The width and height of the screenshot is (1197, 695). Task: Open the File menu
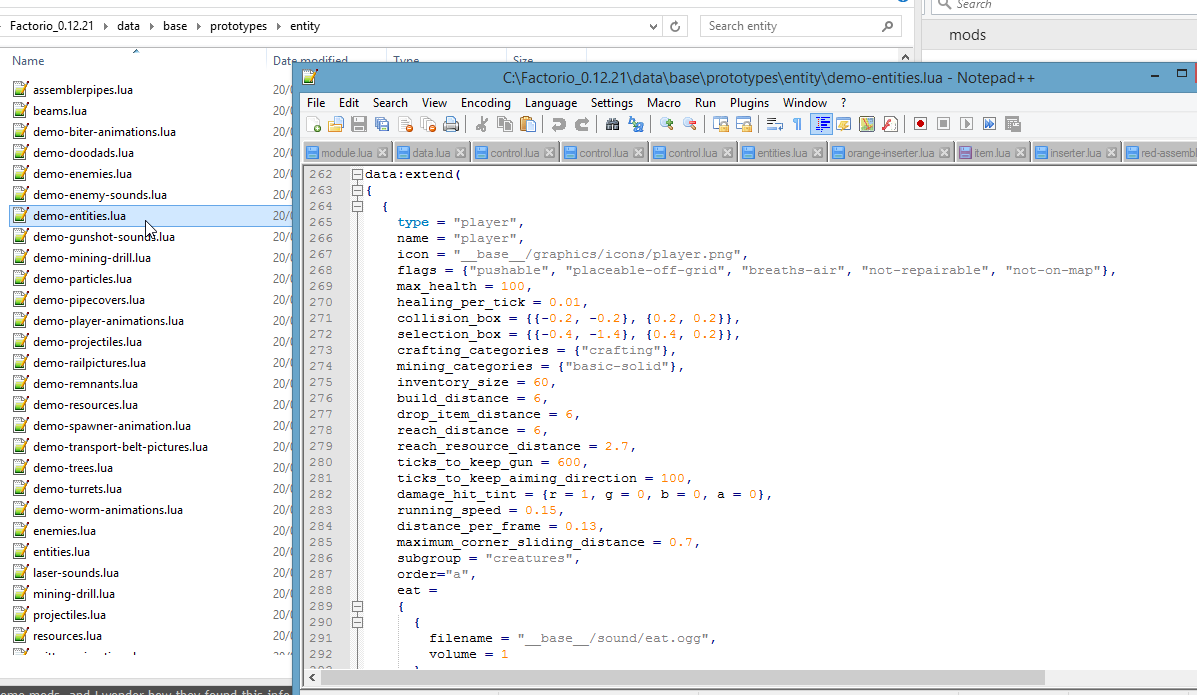point(316,103)
